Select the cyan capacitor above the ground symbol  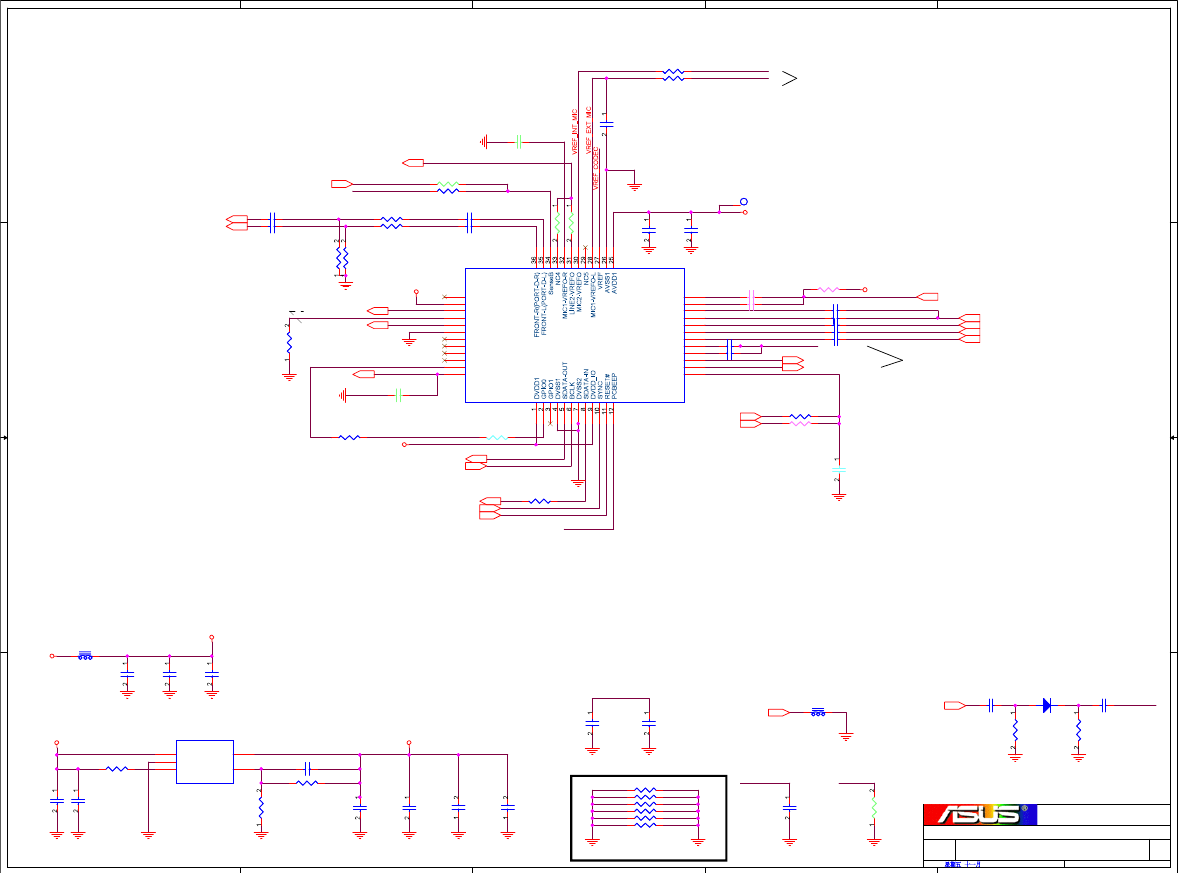tap(839, 470)
